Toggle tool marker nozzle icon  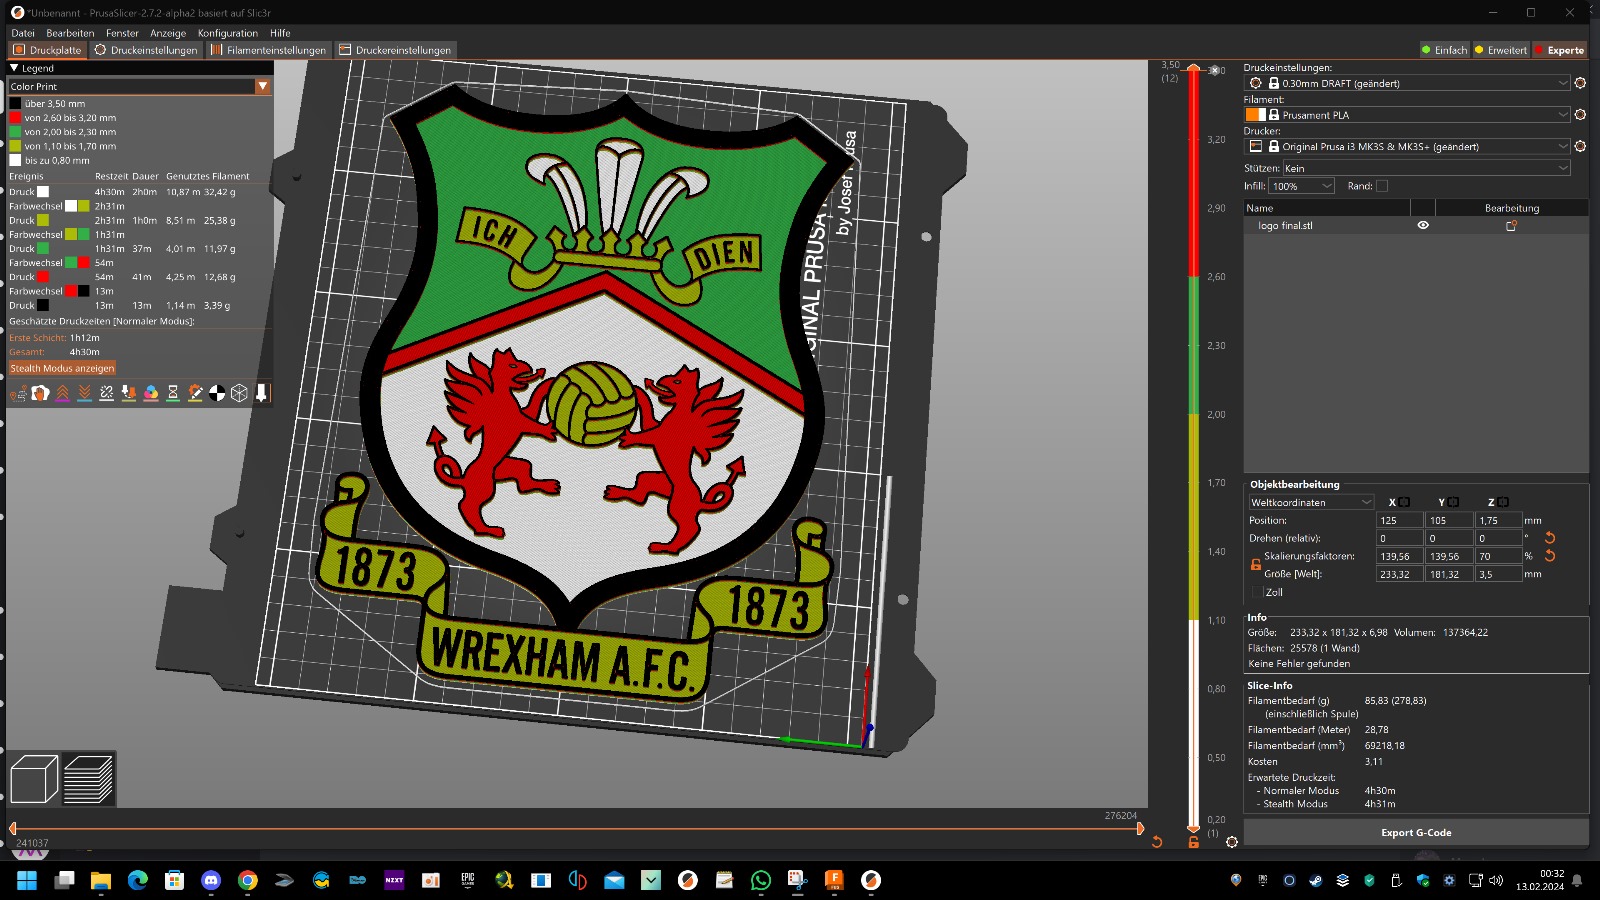point(261,393)
